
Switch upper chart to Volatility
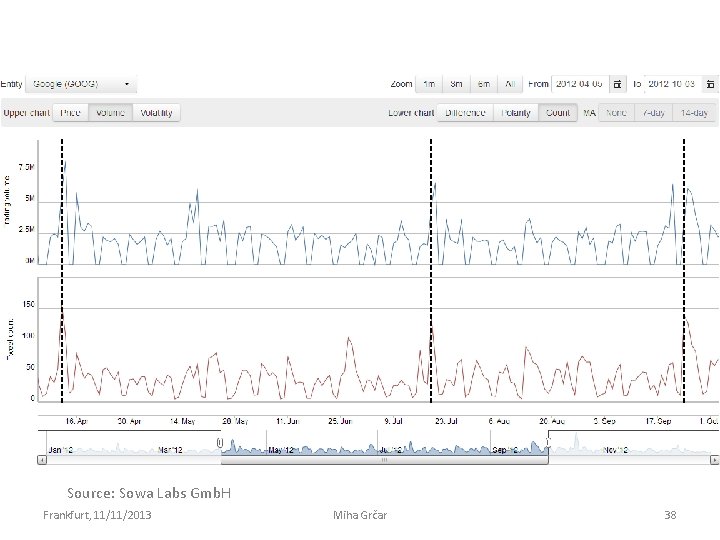[156, 112]
